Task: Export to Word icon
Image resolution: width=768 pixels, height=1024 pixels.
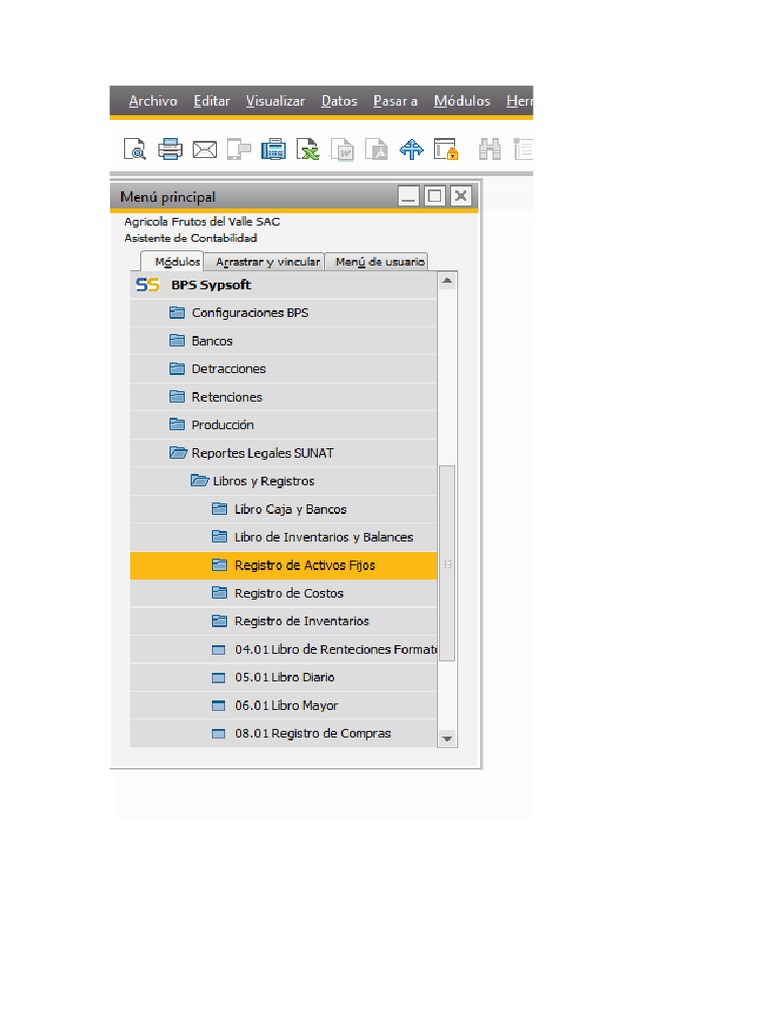Action: pyautogui.click(x=342, y=150)
